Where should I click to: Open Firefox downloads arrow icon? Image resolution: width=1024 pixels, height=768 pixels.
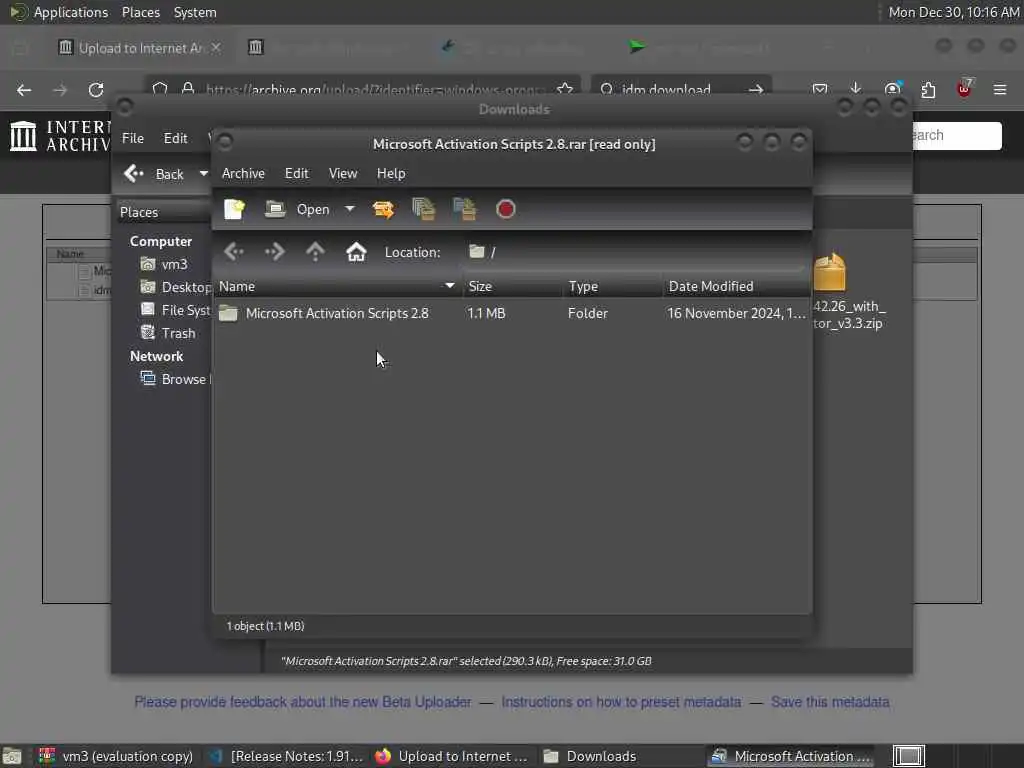click(856, 89)
